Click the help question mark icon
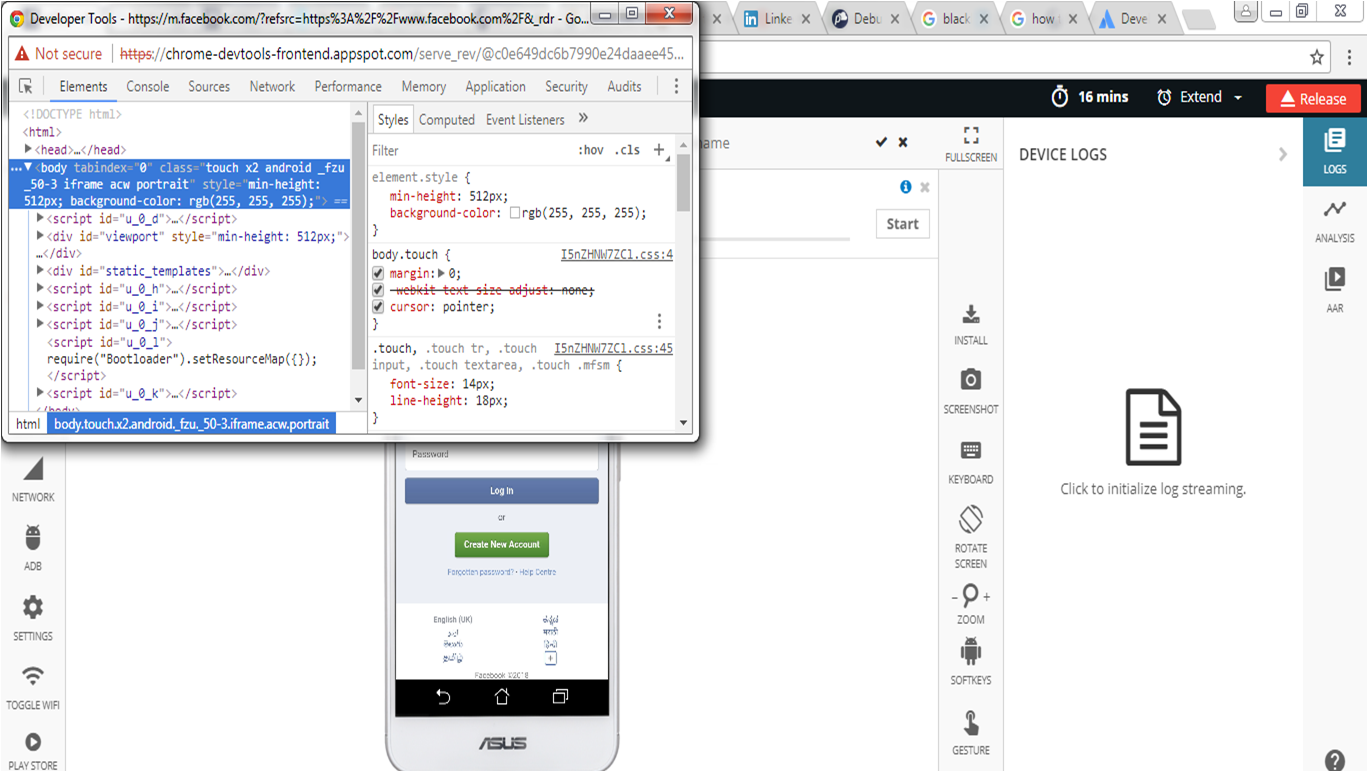This screenshot has height=772, width=1368. 1335,760
